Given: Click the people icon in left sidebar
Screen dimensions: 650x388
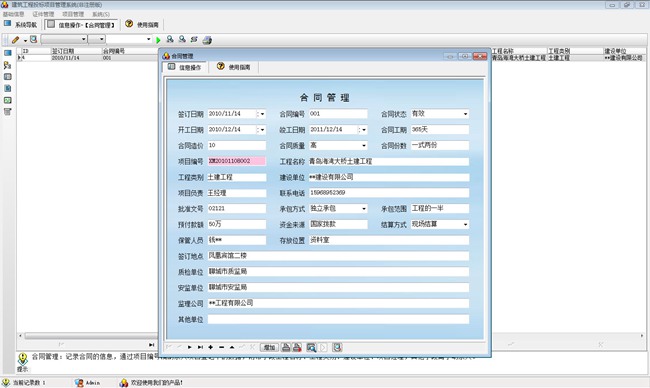Looking at the screenshot, I should 7,65.
